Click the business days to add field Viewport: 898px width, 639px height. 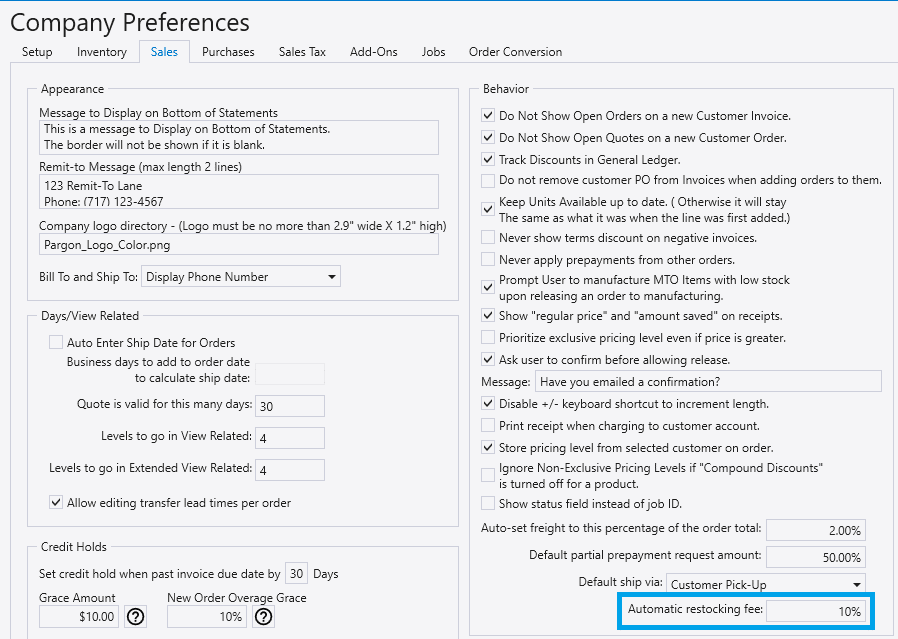[x=290, y=374]
